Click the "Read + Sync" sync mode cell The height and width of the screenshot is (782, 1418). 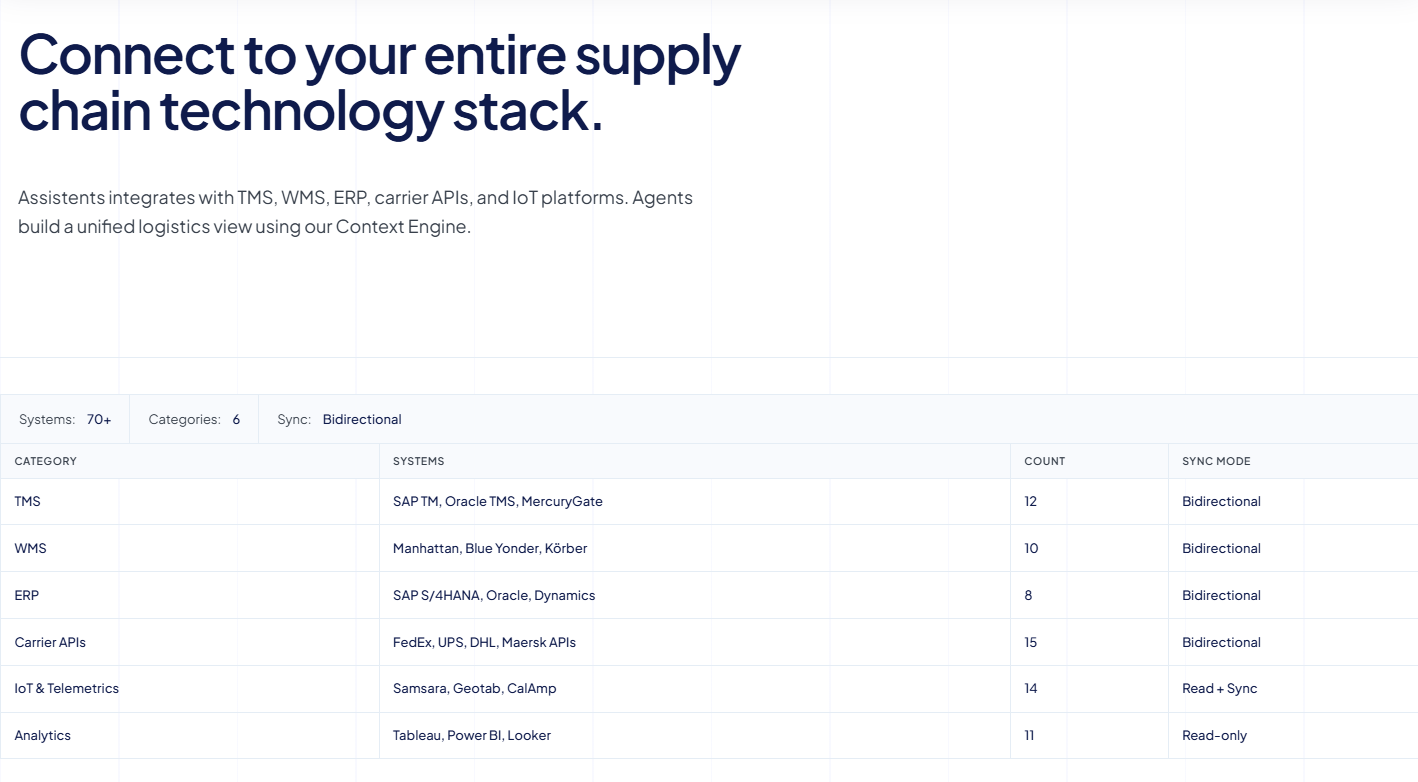click(x=1293, y=689)
